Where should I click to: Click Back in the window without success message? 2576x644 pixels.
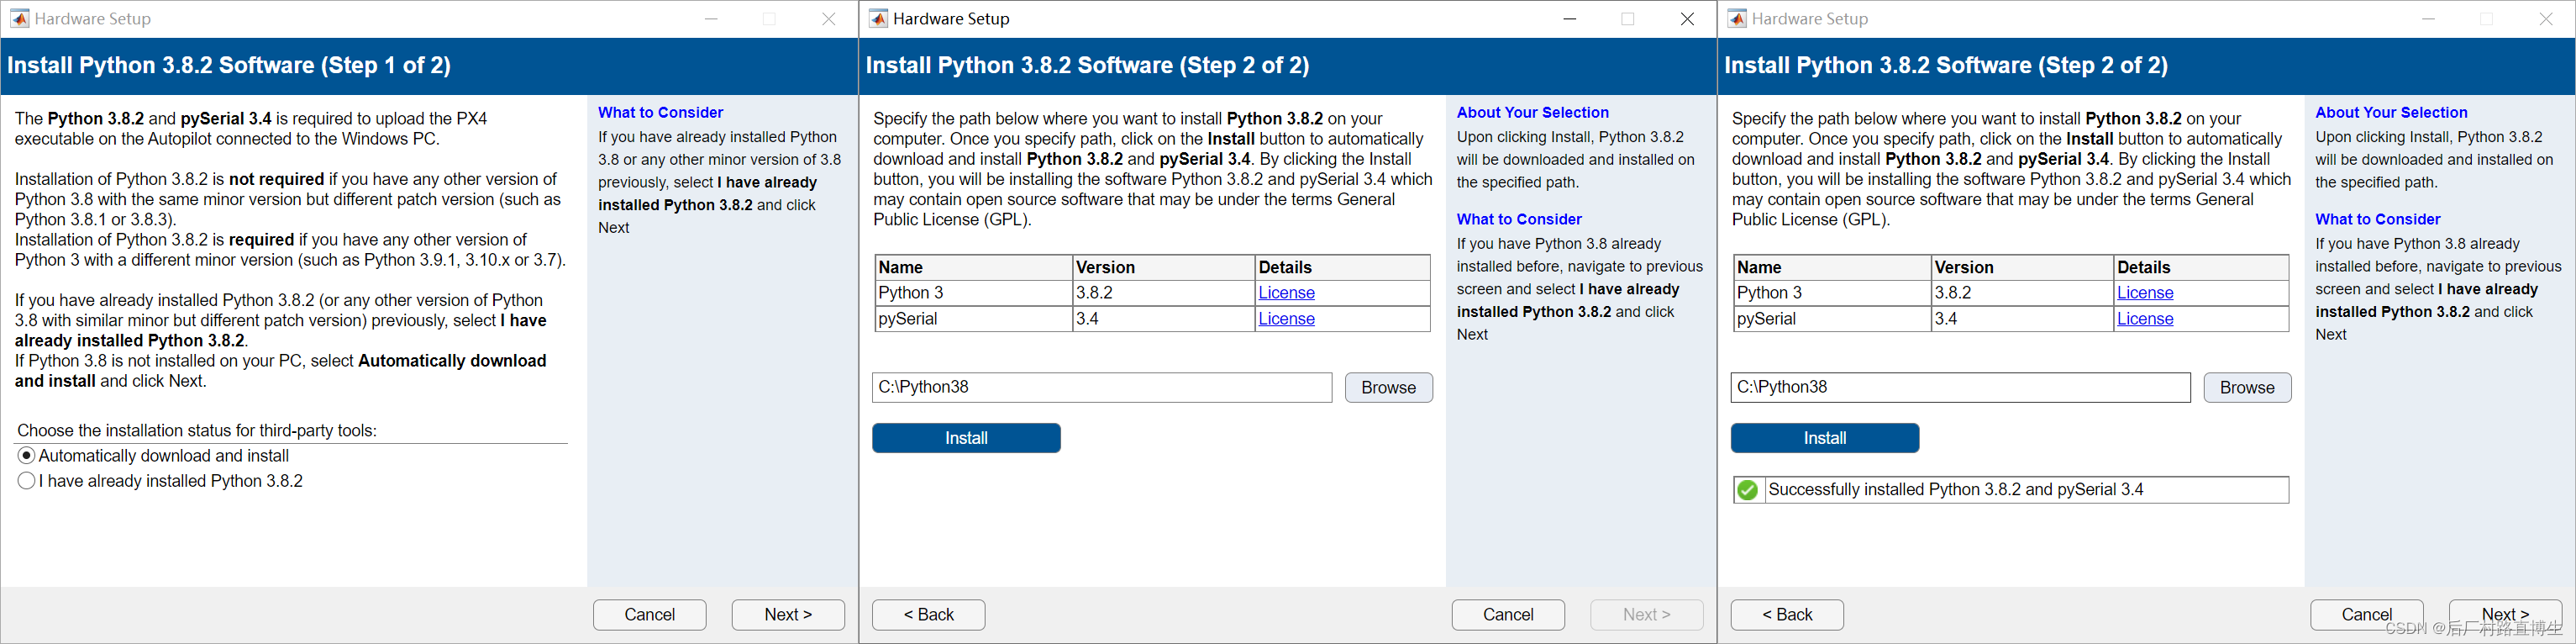(x=929, y=615)
